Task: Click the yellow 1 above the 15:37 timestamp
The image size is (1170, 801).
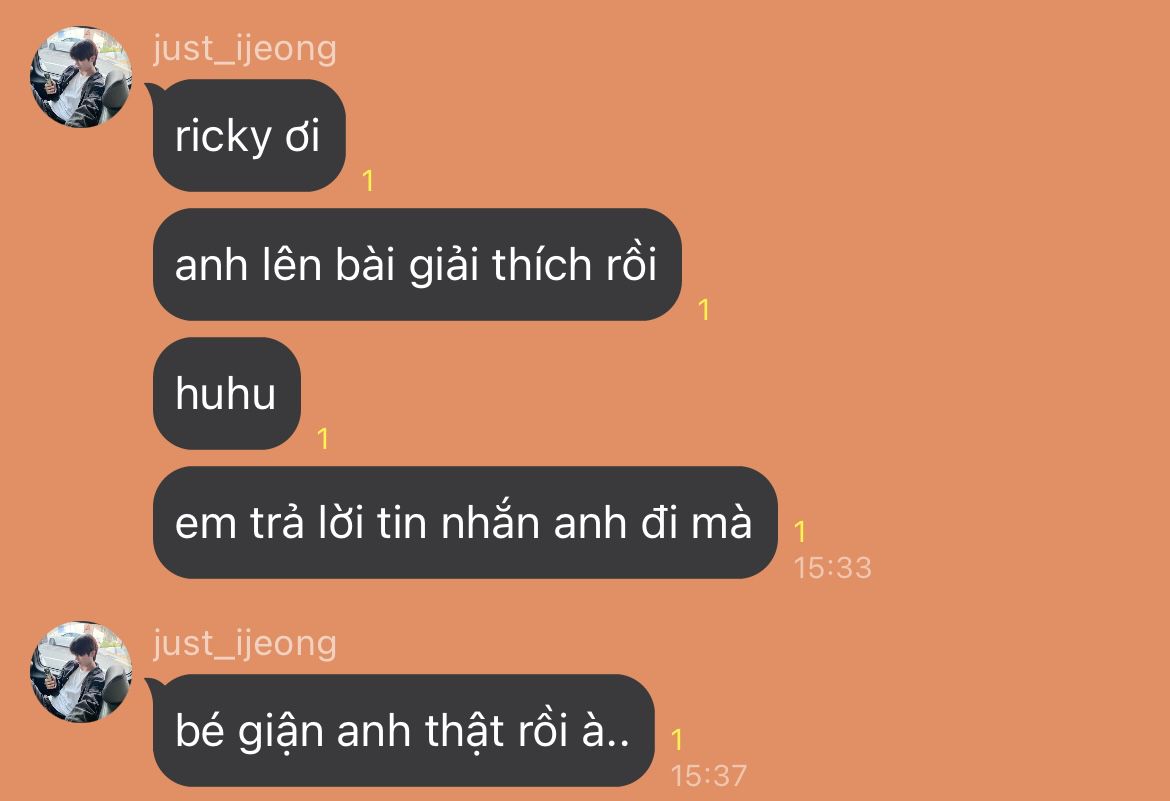Action: [x=676, y=740]
